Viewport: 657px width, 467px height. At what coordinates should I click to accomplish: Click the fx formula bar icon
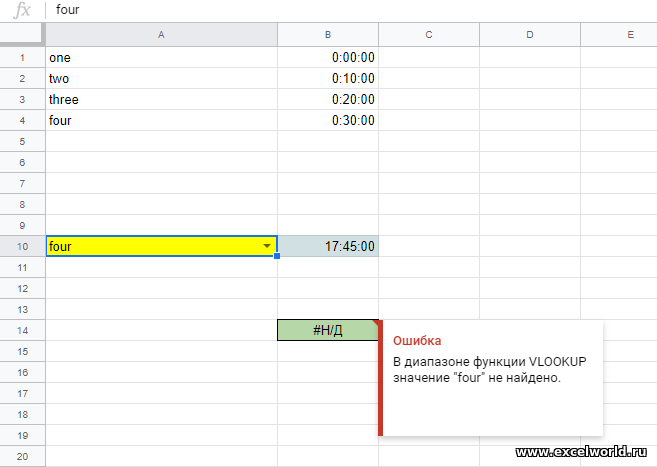point(22,10)
